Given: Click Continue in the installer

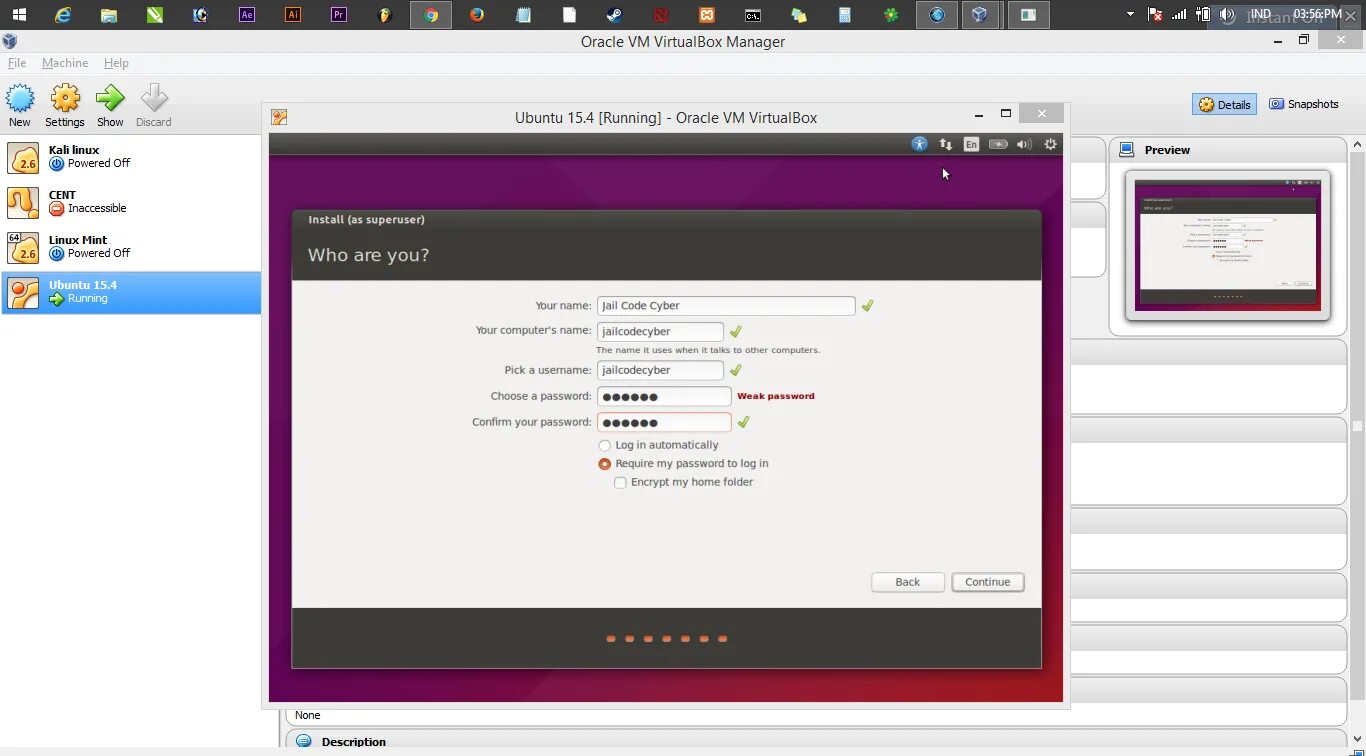Looking at the screenshot, I should pos(988,582).
